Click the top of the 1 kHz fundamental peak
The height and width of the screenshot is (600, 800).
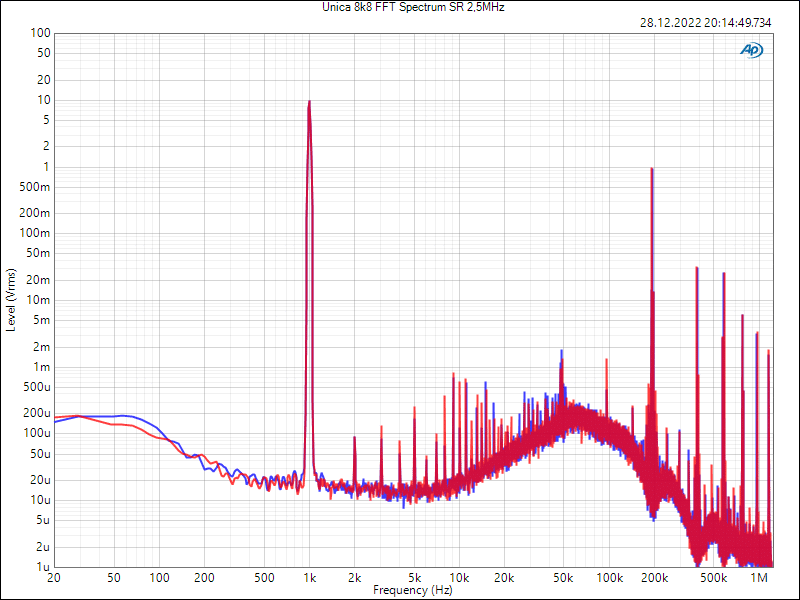tap(309, 102)
